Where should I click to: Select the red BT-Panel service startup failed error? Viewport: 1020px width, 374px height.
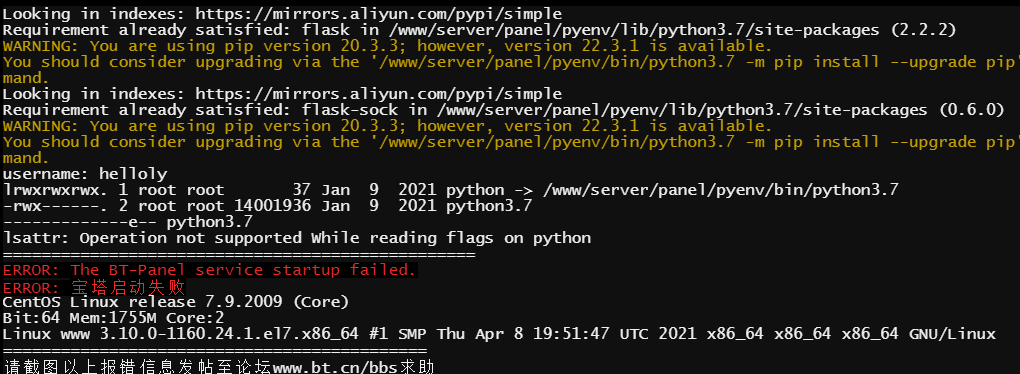pyautogui.click(x=209, y=270)
